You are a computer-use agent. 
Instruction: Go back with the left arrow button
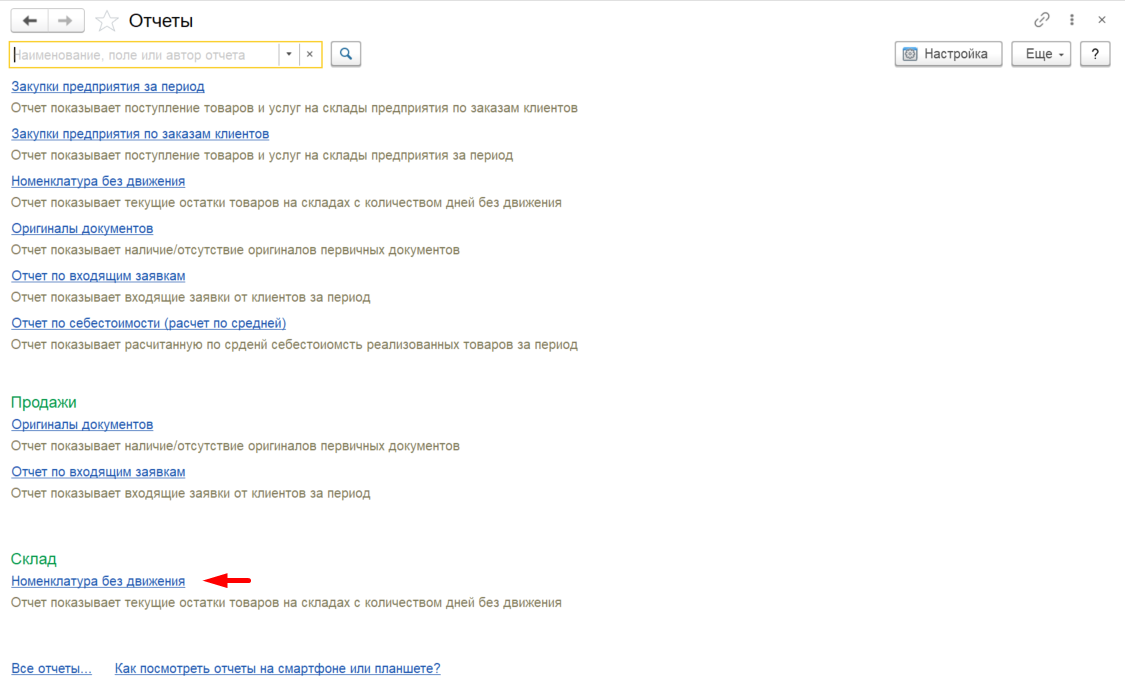pyautogui.click(x=29, y=21)
